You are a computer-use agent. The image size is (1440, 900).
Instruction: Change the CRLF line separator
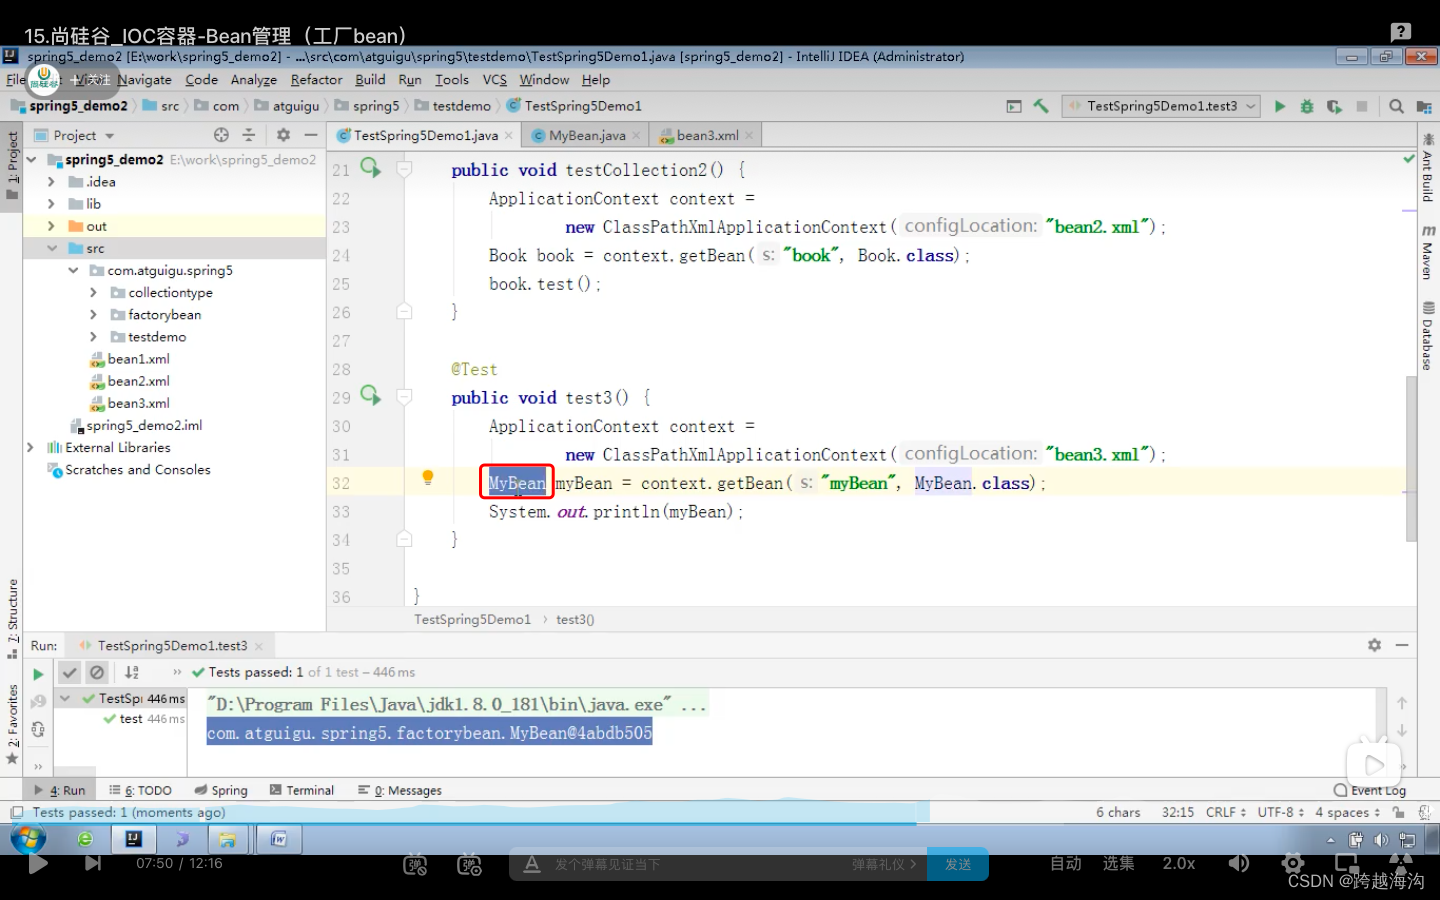1225,813
